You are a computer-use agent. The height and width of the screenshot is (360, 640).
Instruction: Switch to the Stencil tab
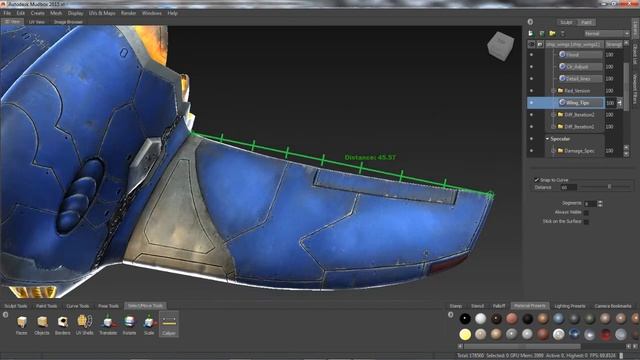click(477, 306)
